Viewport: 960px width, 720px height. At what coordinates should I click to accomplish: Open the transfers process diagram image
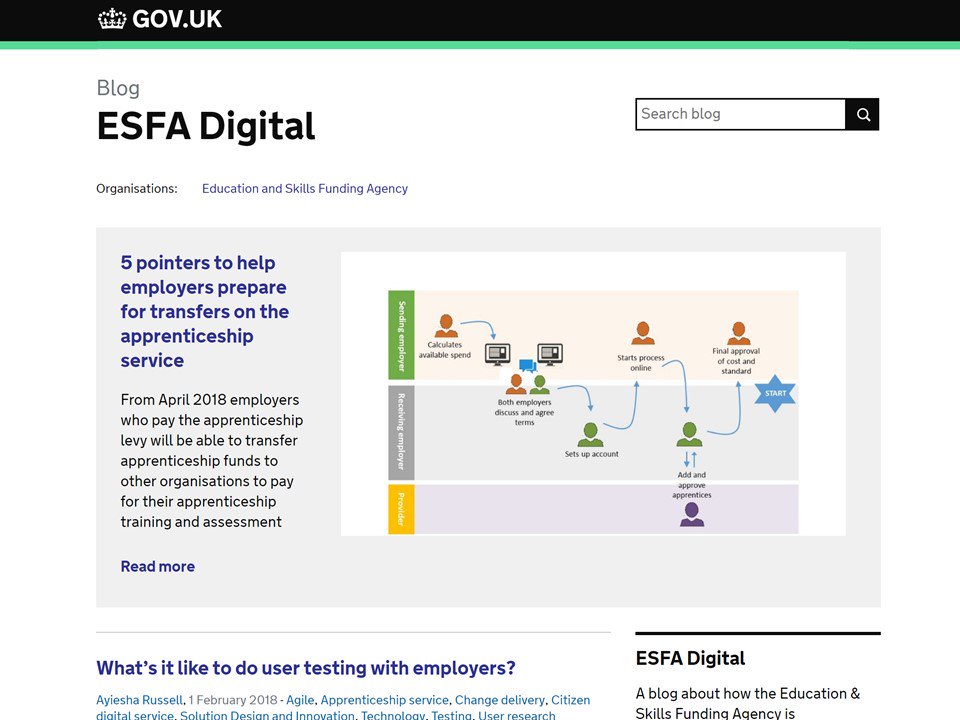593,394
